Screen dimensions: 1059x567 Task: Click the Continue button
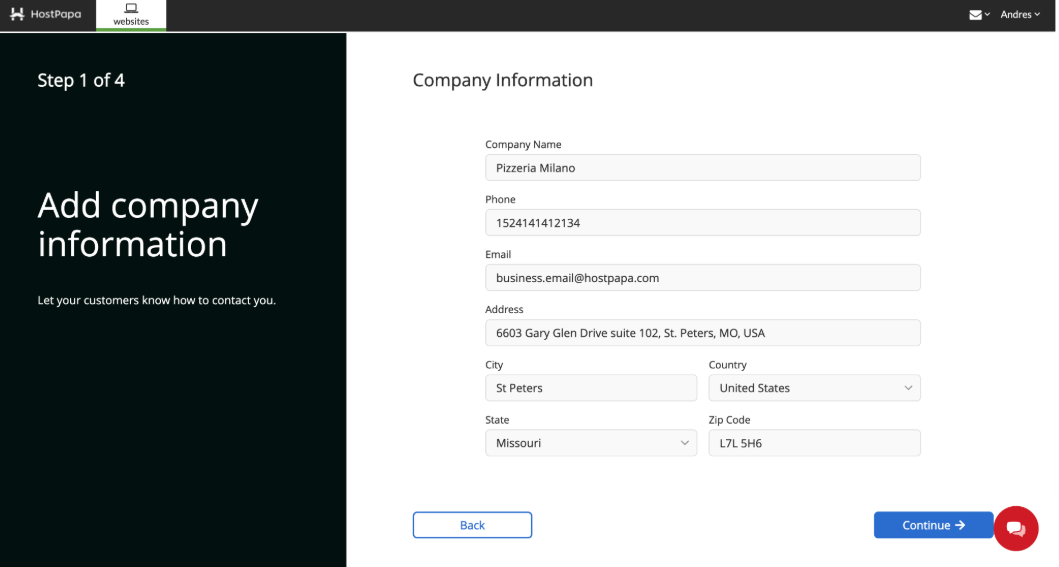933,525
